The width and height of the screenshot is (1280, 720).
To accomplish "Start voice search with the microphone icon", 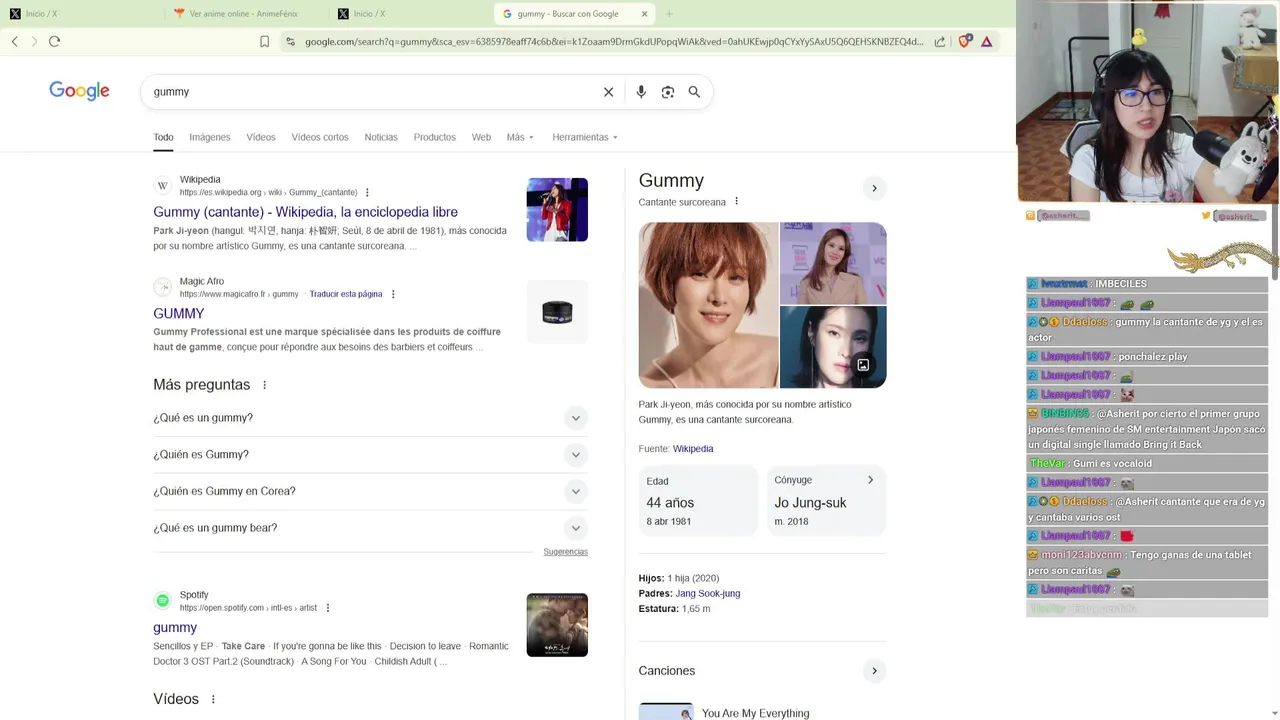I will pos(641,92).
